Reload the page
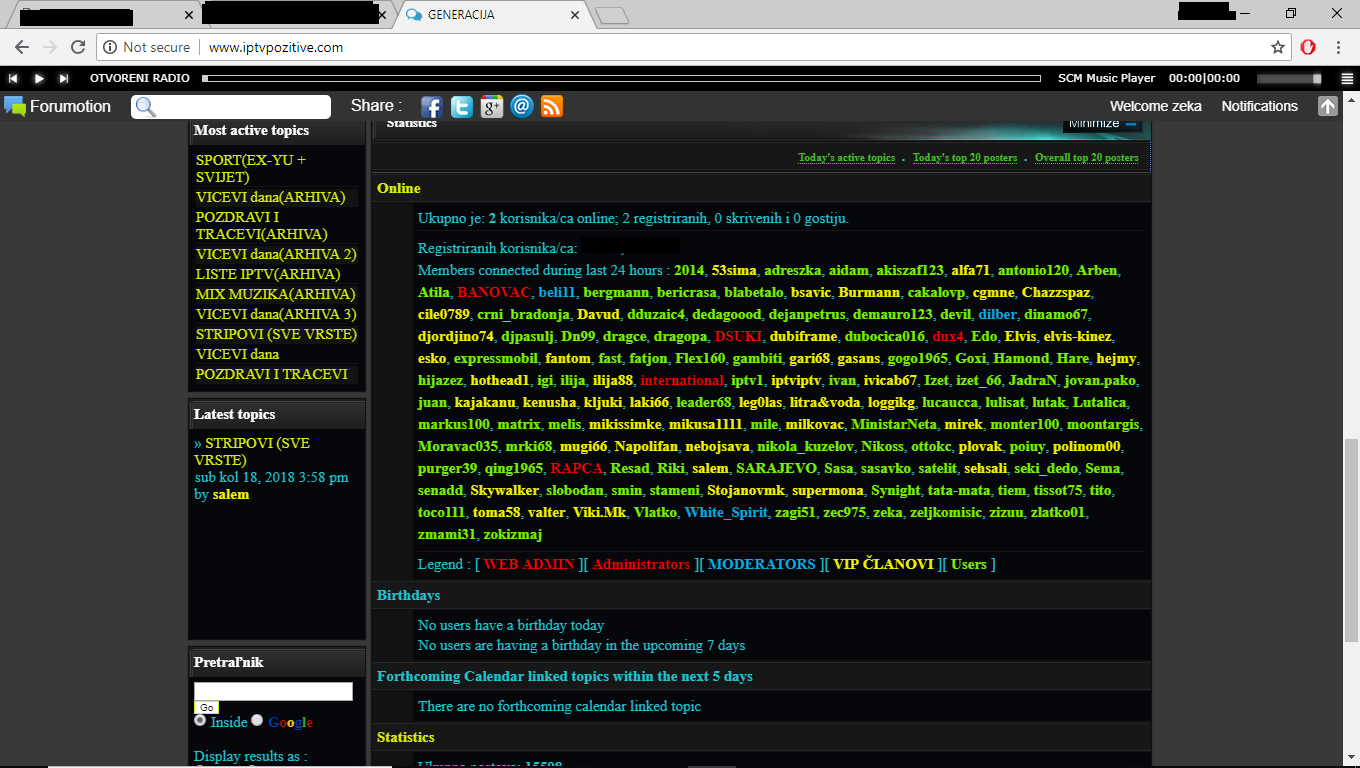Screen dimensions: 1360x768 pos(79,47)
